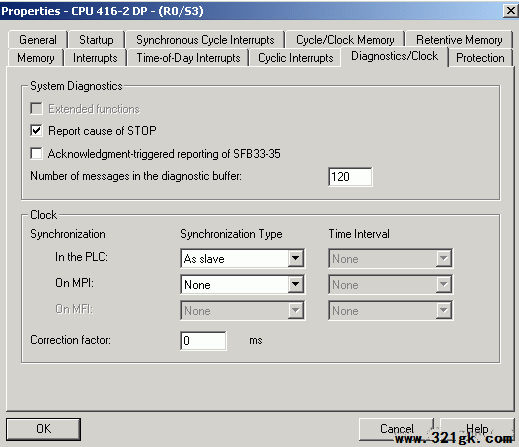Click the 'Correction factor:' label
The image size is (519, 447).
click(70, 340)
